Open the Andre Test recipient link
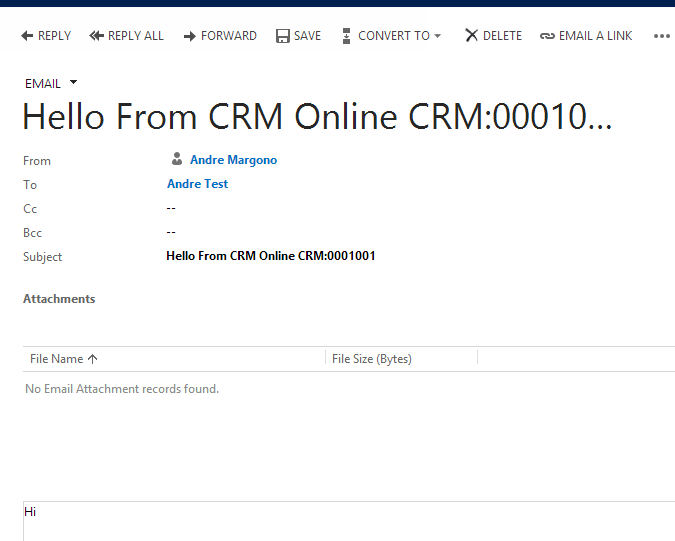 [197, 184]
